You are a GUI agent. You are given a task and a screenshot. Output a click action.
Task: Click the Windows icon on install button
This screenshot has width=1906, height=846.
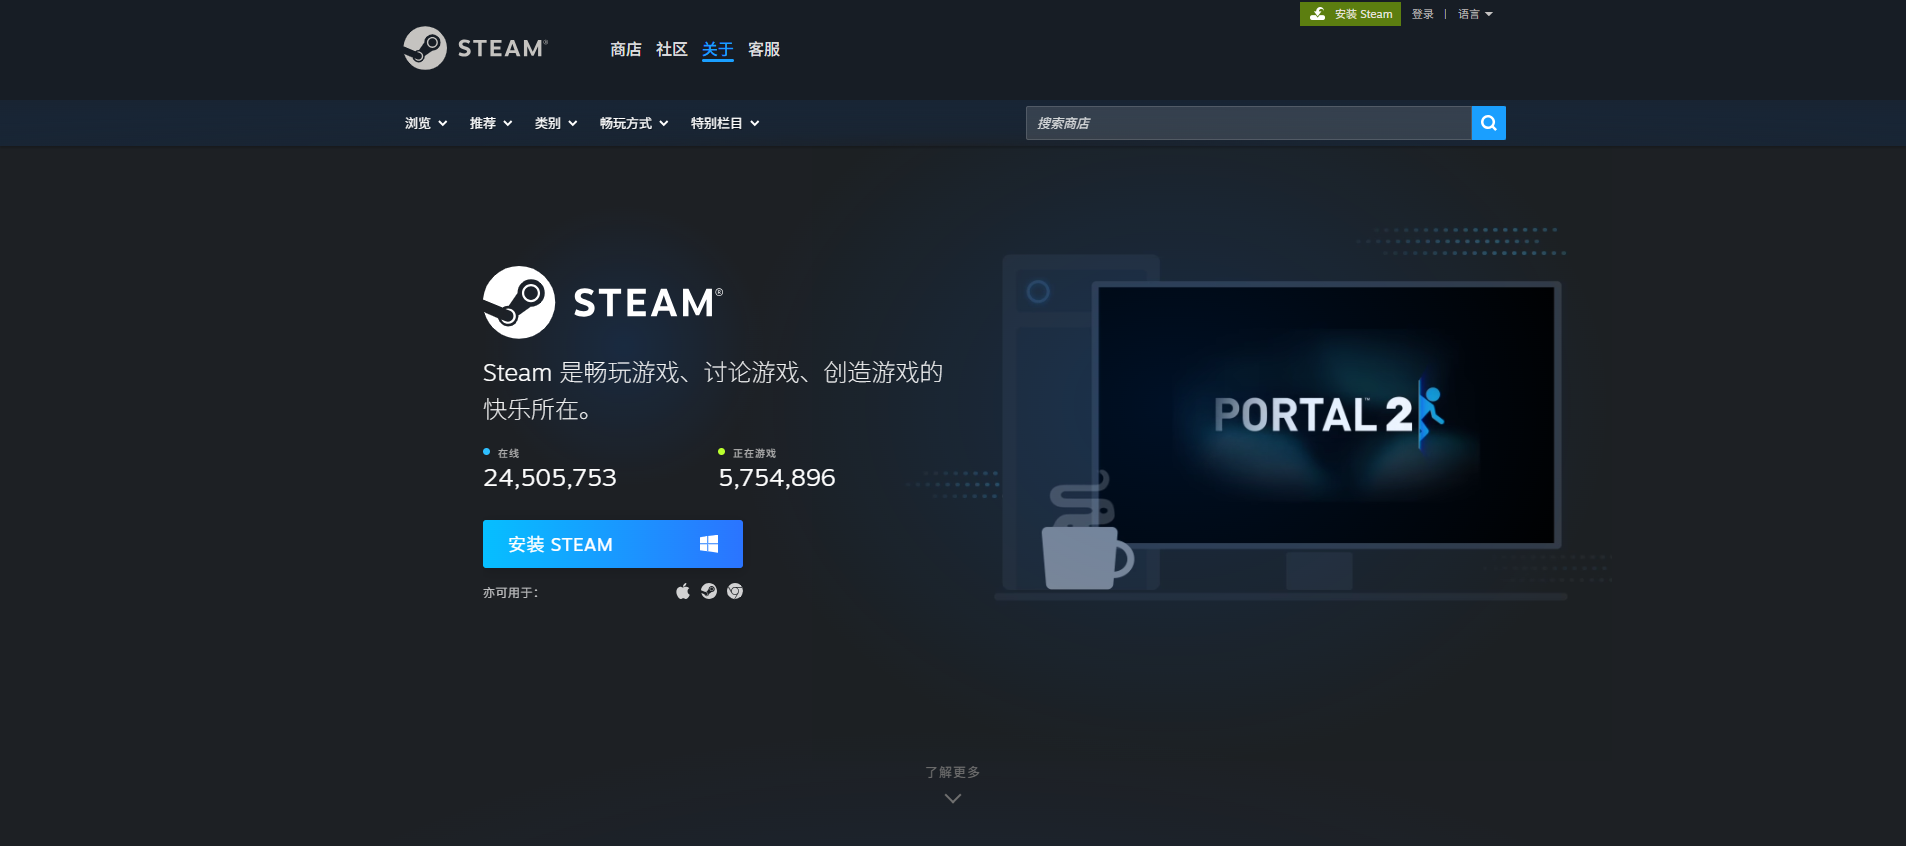pyautogui.click(x=709, y=544)
